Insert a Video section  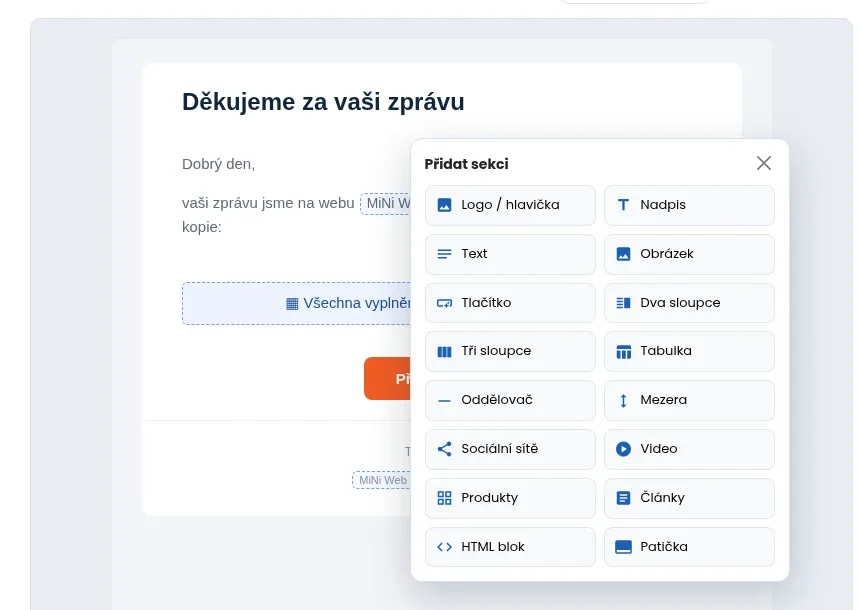pyautogui.click(x=689, y=449)
